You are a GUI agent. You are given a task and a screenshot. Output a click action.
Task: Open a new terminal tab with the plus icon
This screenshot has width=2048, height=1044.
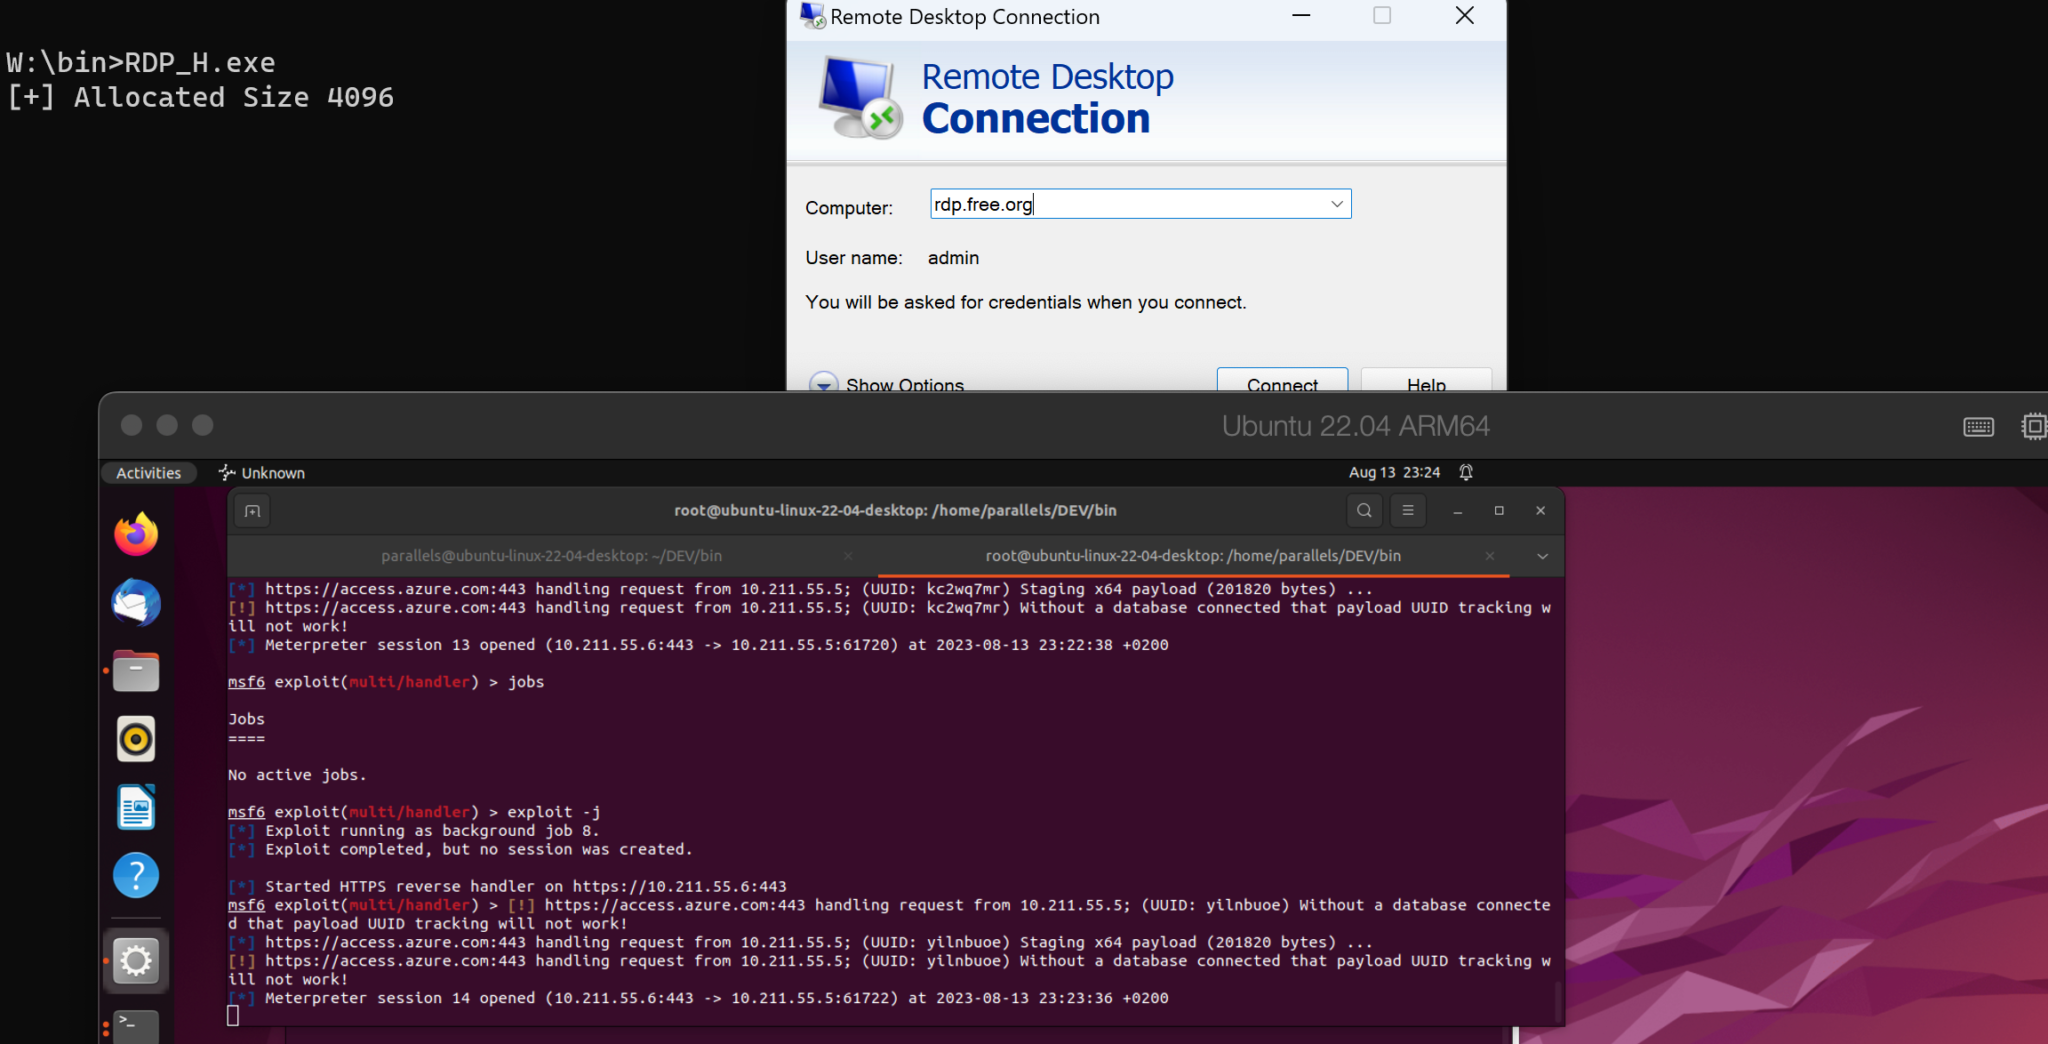click(x=252, y=510)
